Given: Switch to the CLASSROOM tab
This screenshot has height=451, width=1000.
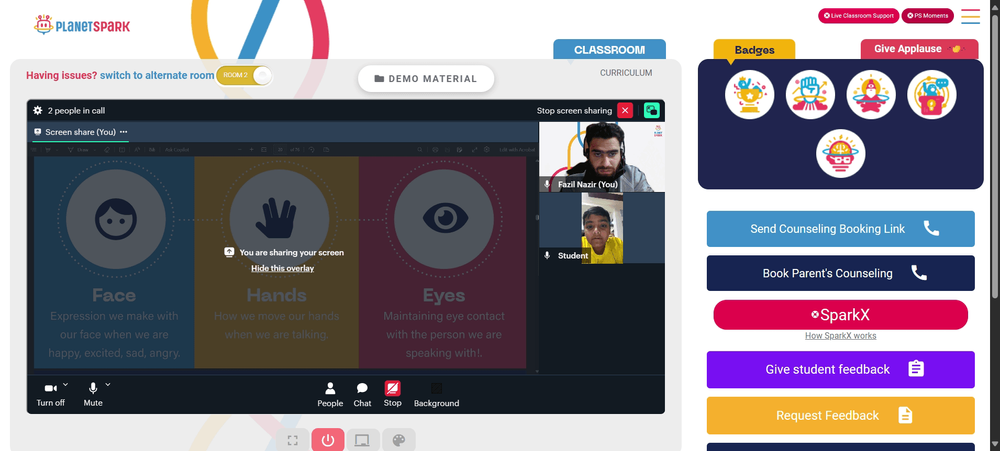Looking at the screenshot, I should 609,50.
